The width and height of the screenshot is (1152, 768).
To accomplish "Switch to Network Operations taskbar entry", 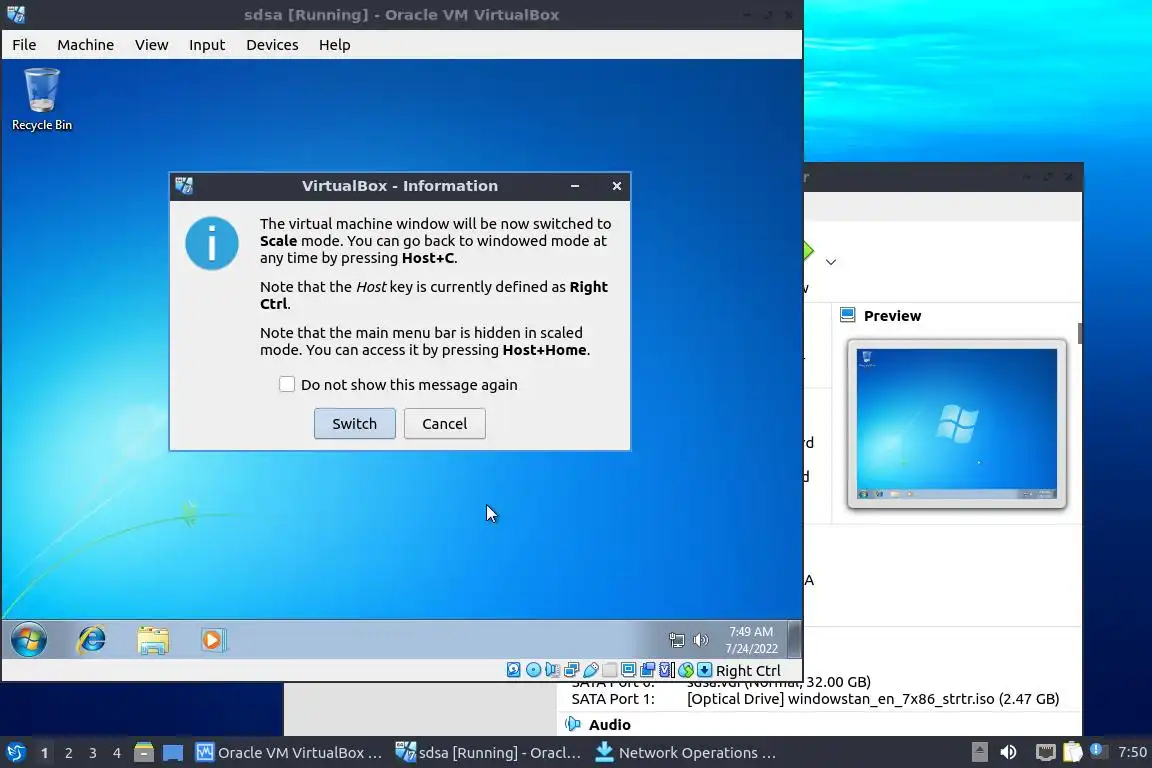I will tap(686, 753).
